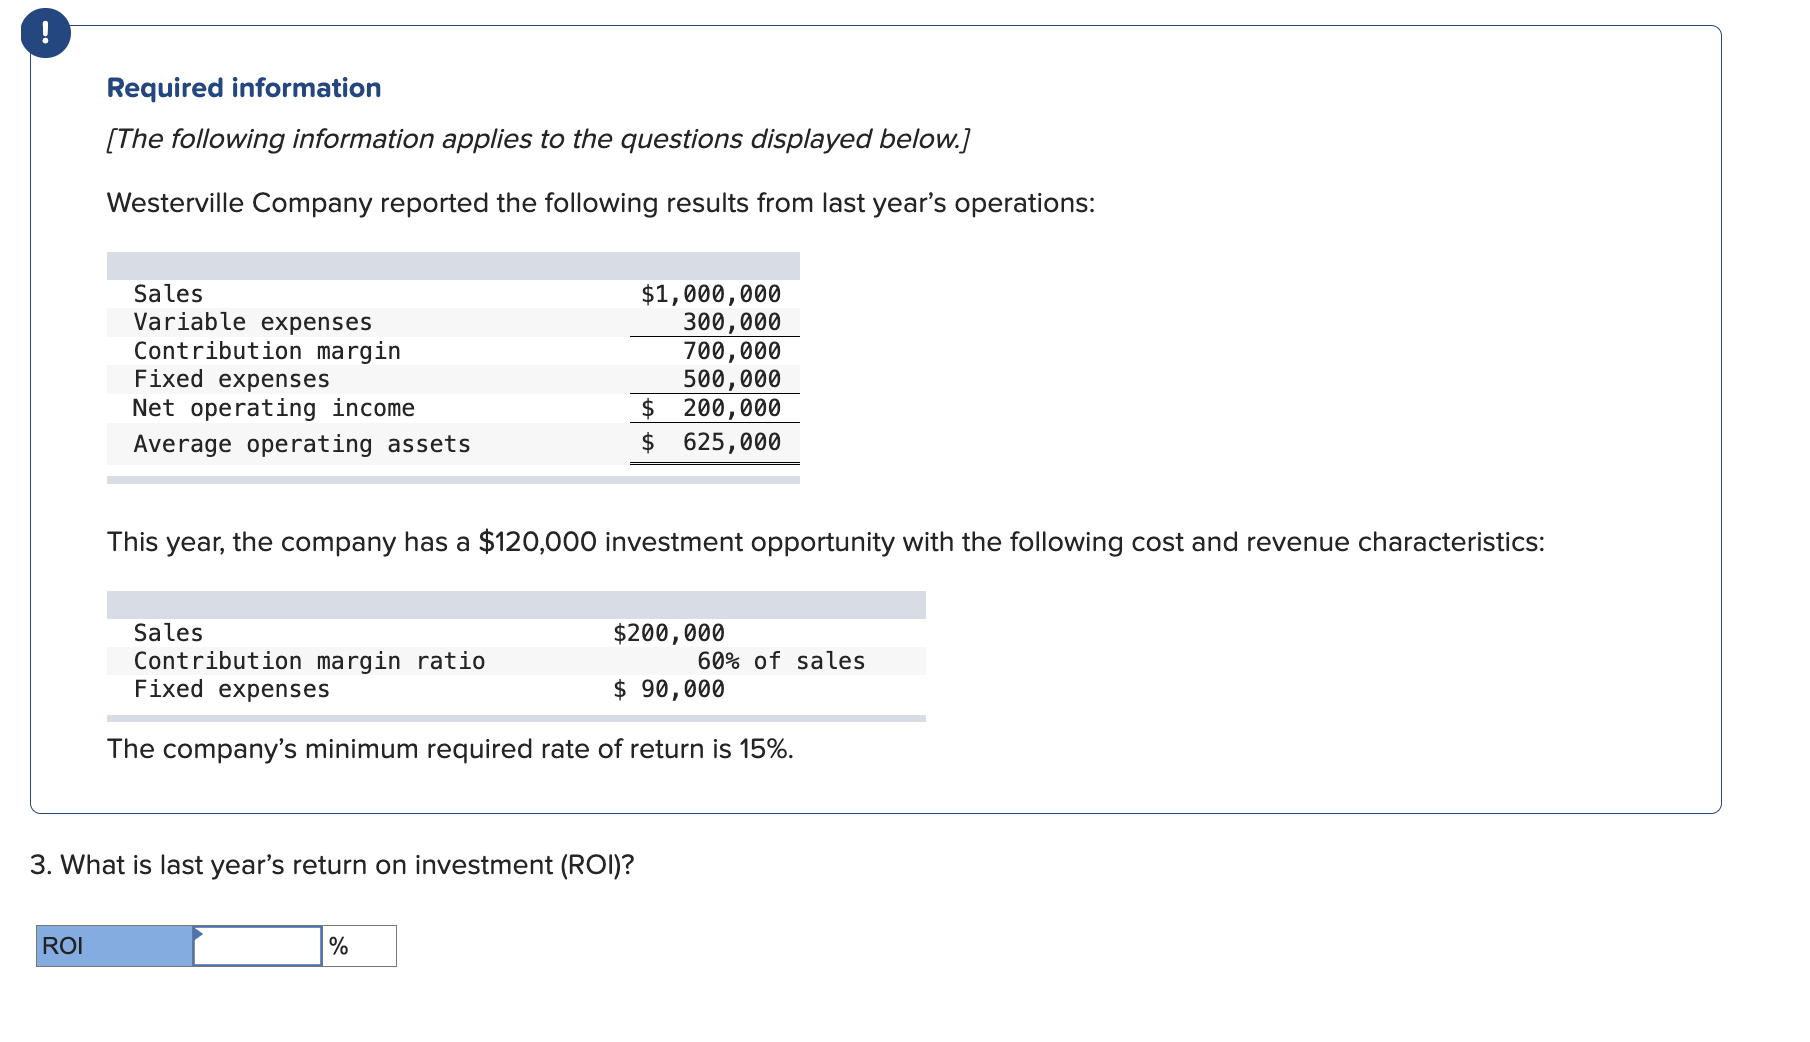Image resolution: width=1810 pixels, height=1042 pixels.
Task: Click the Net operating income row label
Action: 274,408
